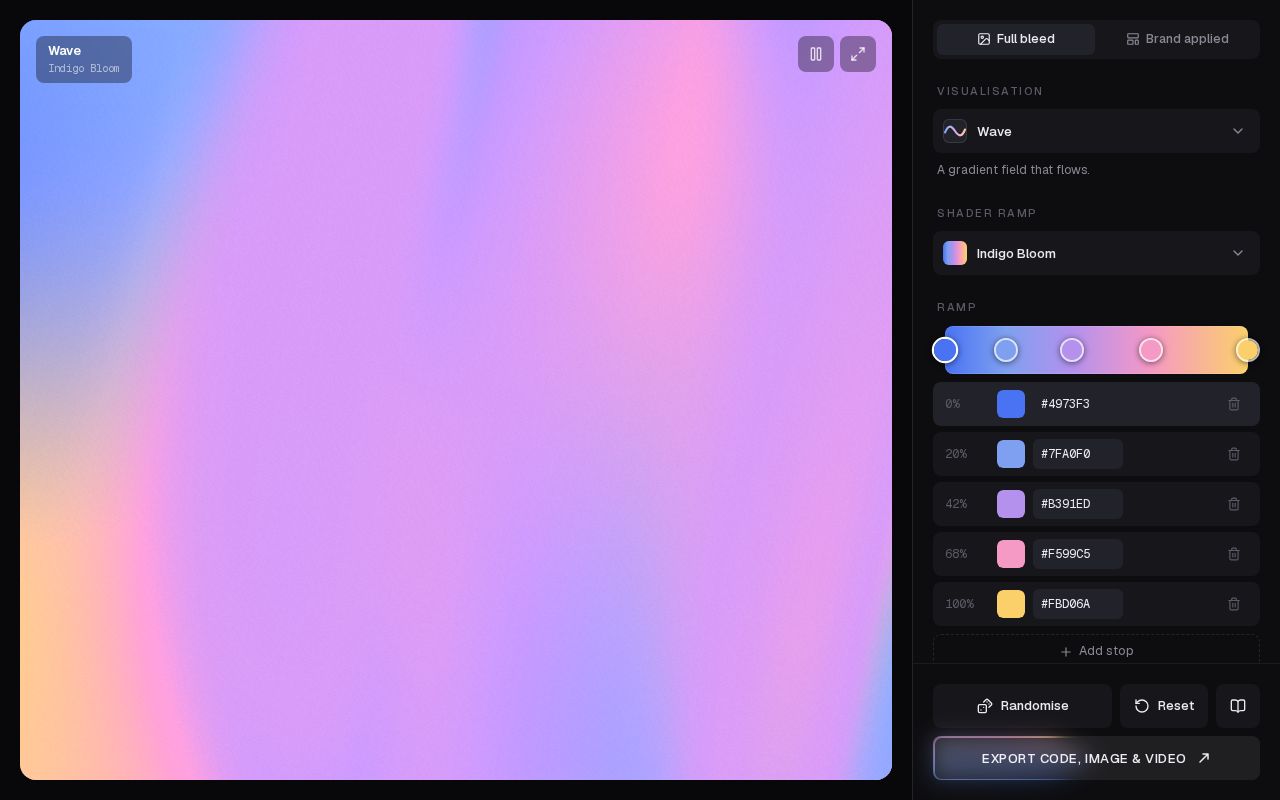Click Add stop button
The width and height of the screenshot is (1280, 800).
1096,651
